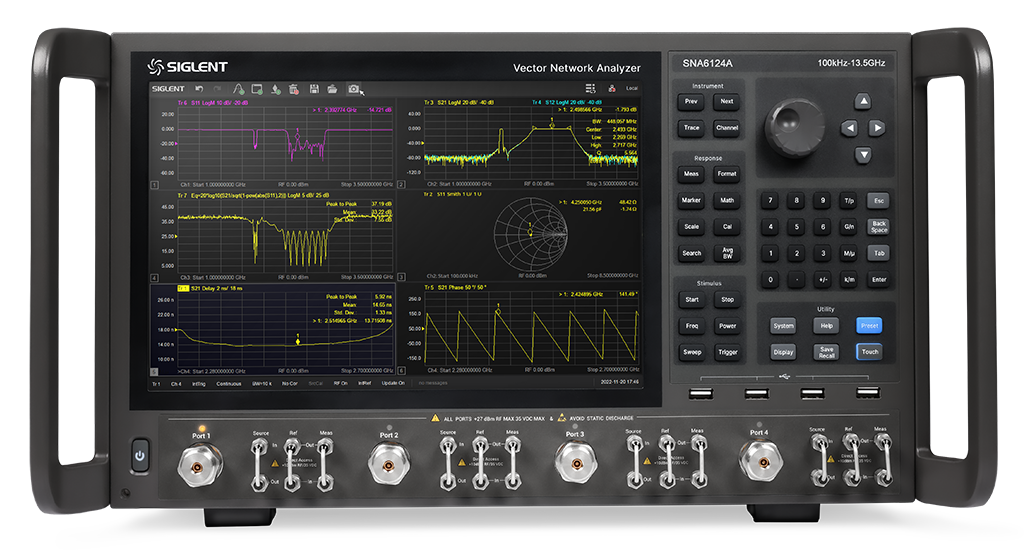Click the Cal button

727,227
